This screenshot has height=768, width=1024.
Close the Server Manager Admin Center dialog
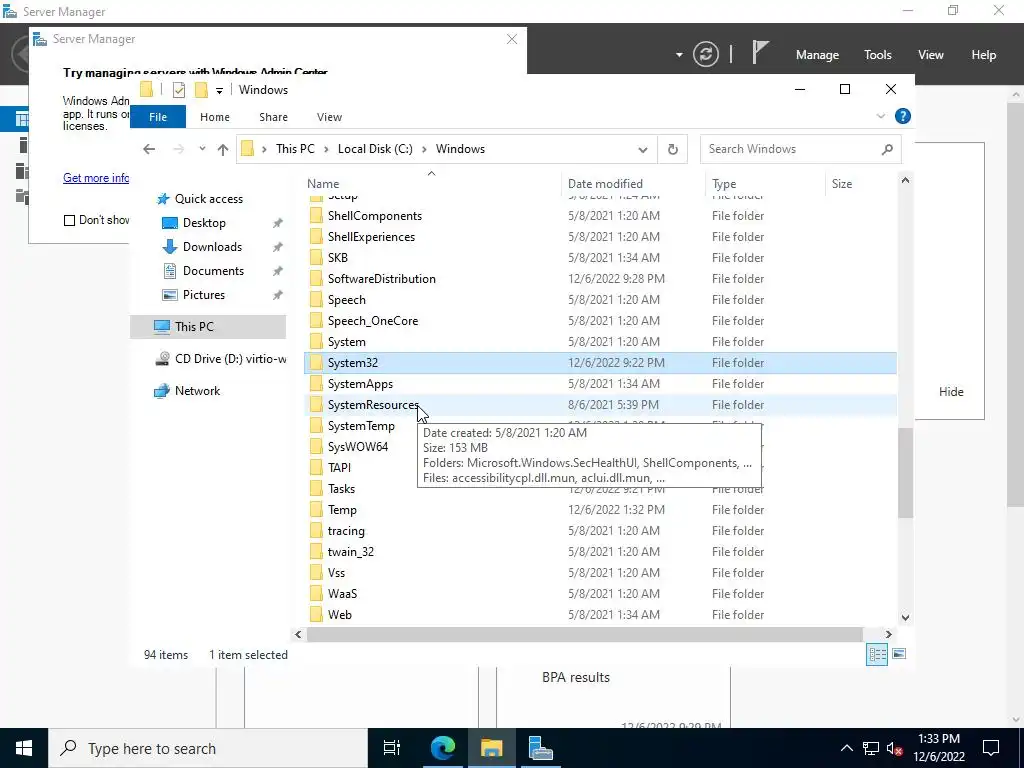point(512,39)
